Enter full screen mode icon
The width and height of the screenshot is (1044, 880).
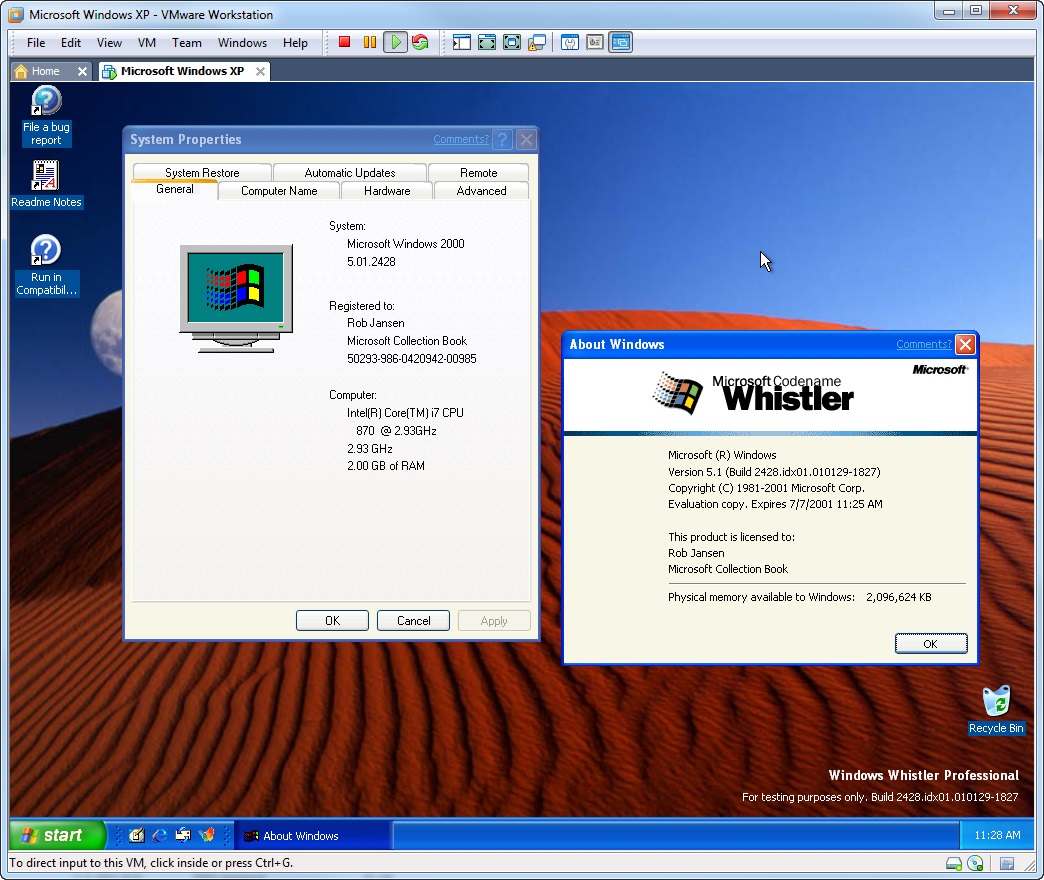(x=511, y=43)
